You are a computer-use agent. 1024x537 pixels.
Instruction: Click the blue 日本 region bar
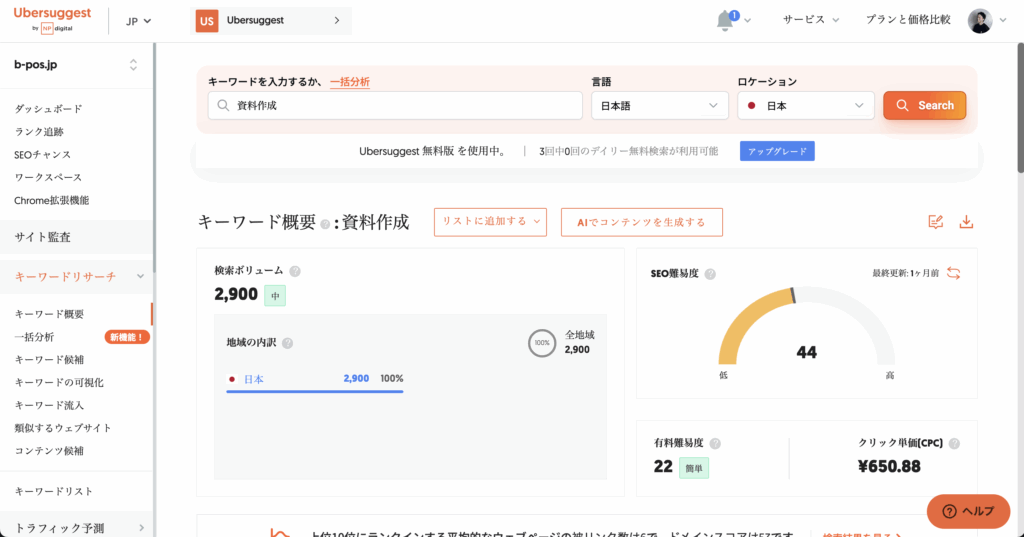point(315,391)
